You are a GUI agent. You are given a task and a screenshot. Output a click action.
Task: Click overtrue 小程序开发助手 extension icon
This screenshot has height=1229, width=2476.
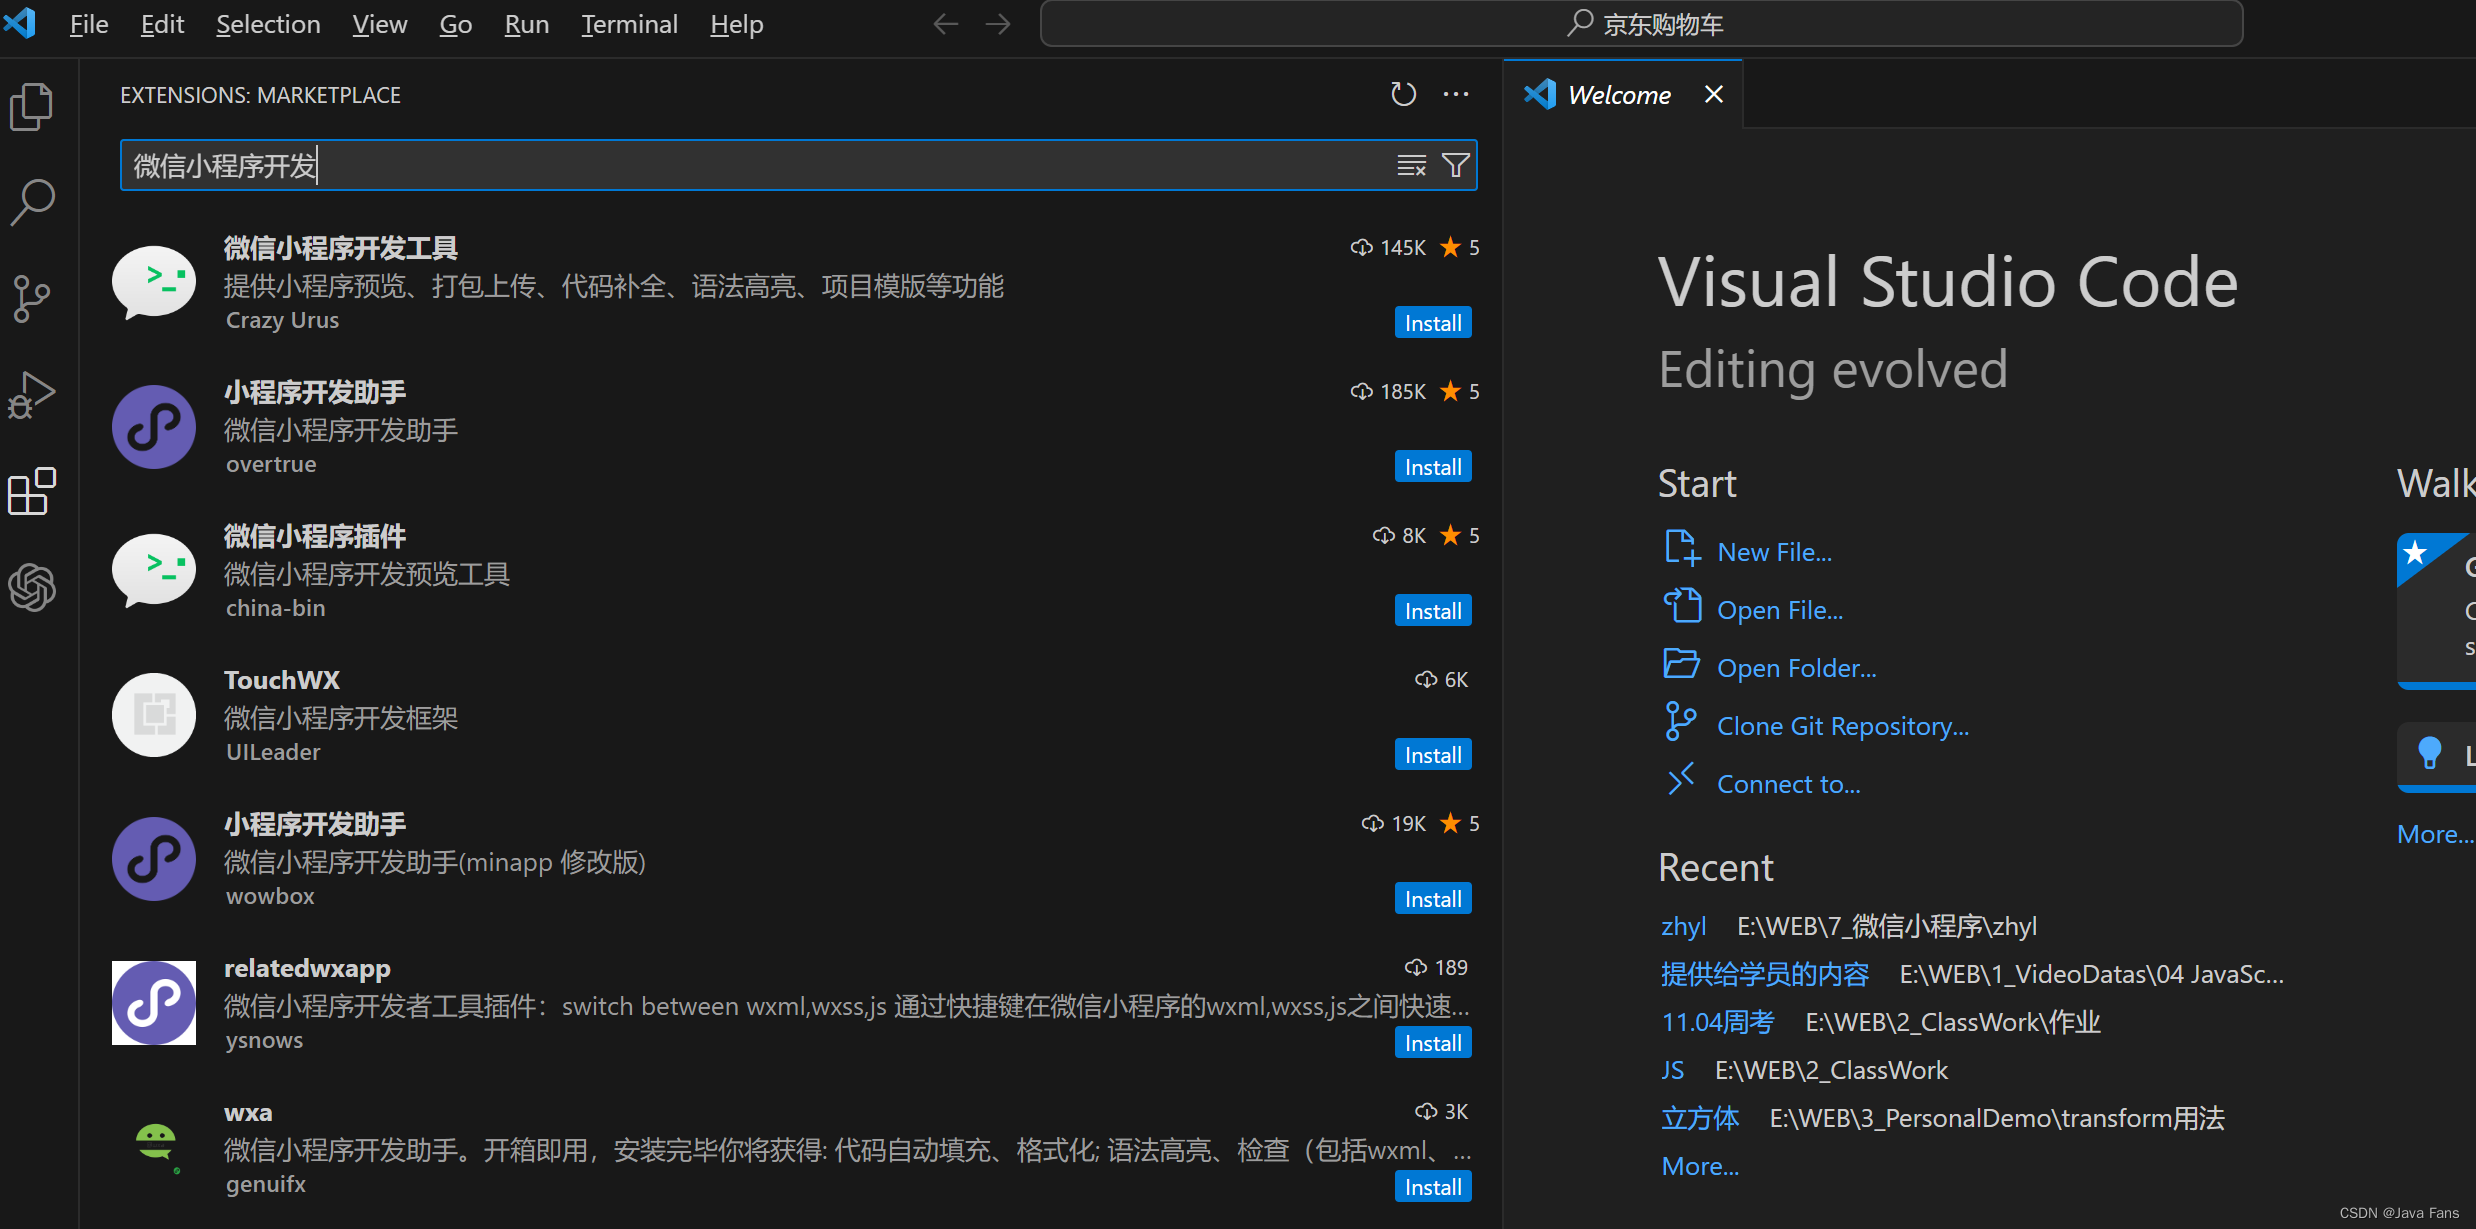pos(154,427)
